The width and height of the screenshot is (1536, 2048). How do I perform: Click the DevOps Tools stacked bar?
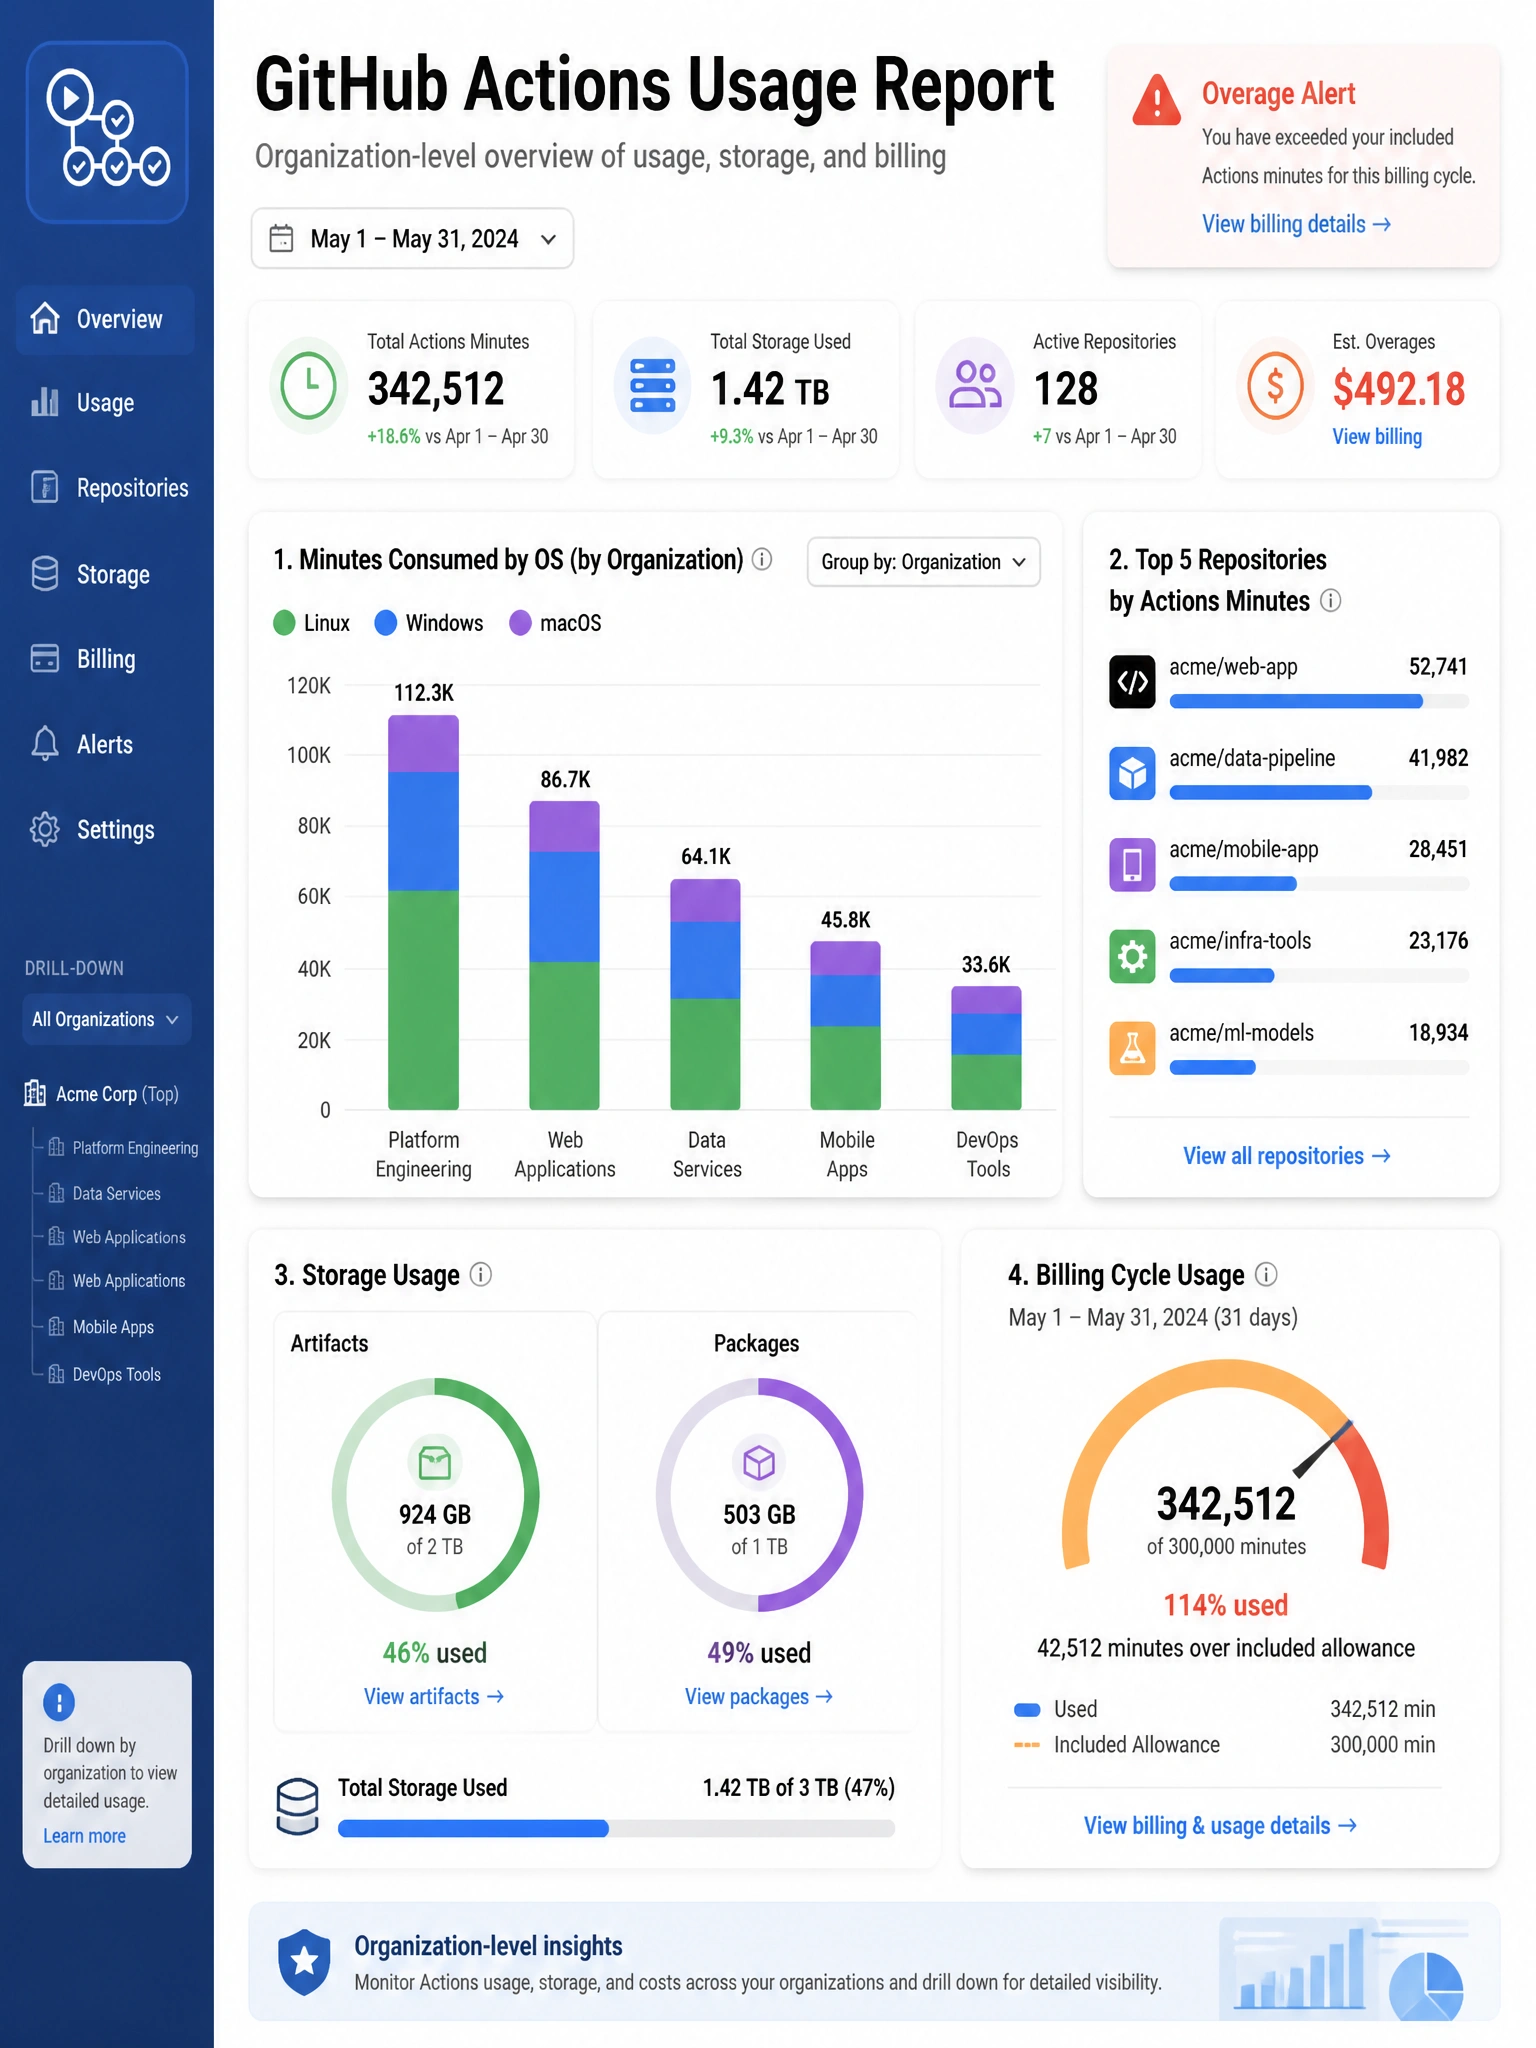[986, 1048]
